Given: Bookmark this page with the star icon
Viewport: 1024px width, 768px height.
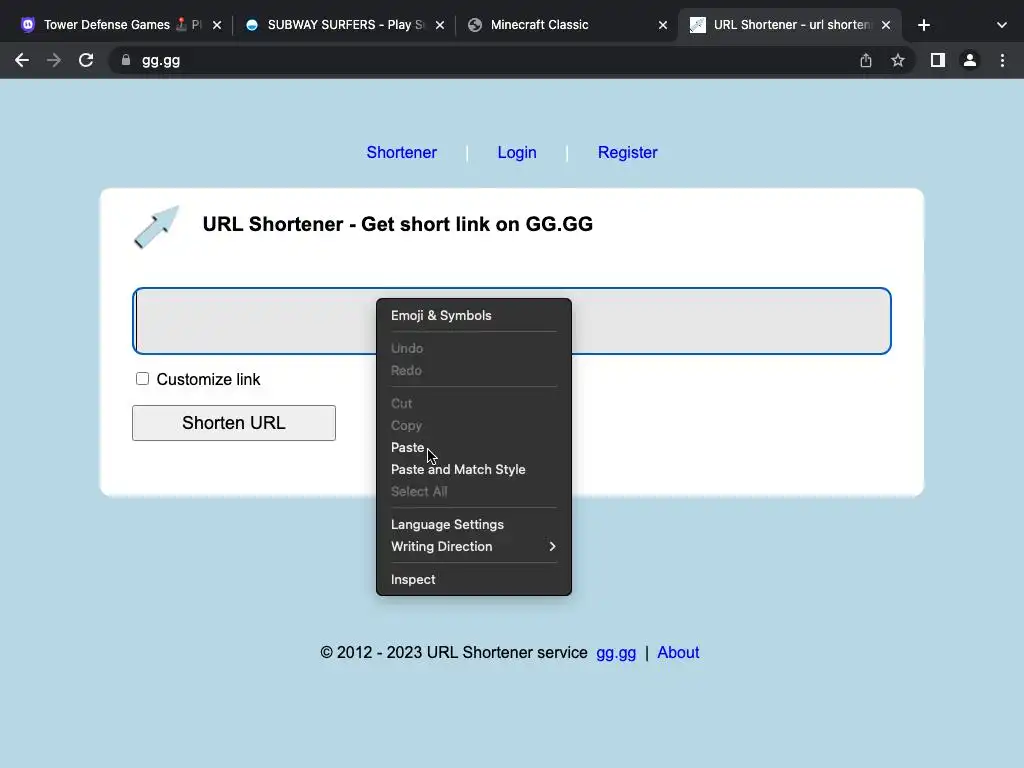Looking at the screenshot, I should pyautogui.click(x=898, y=60).
